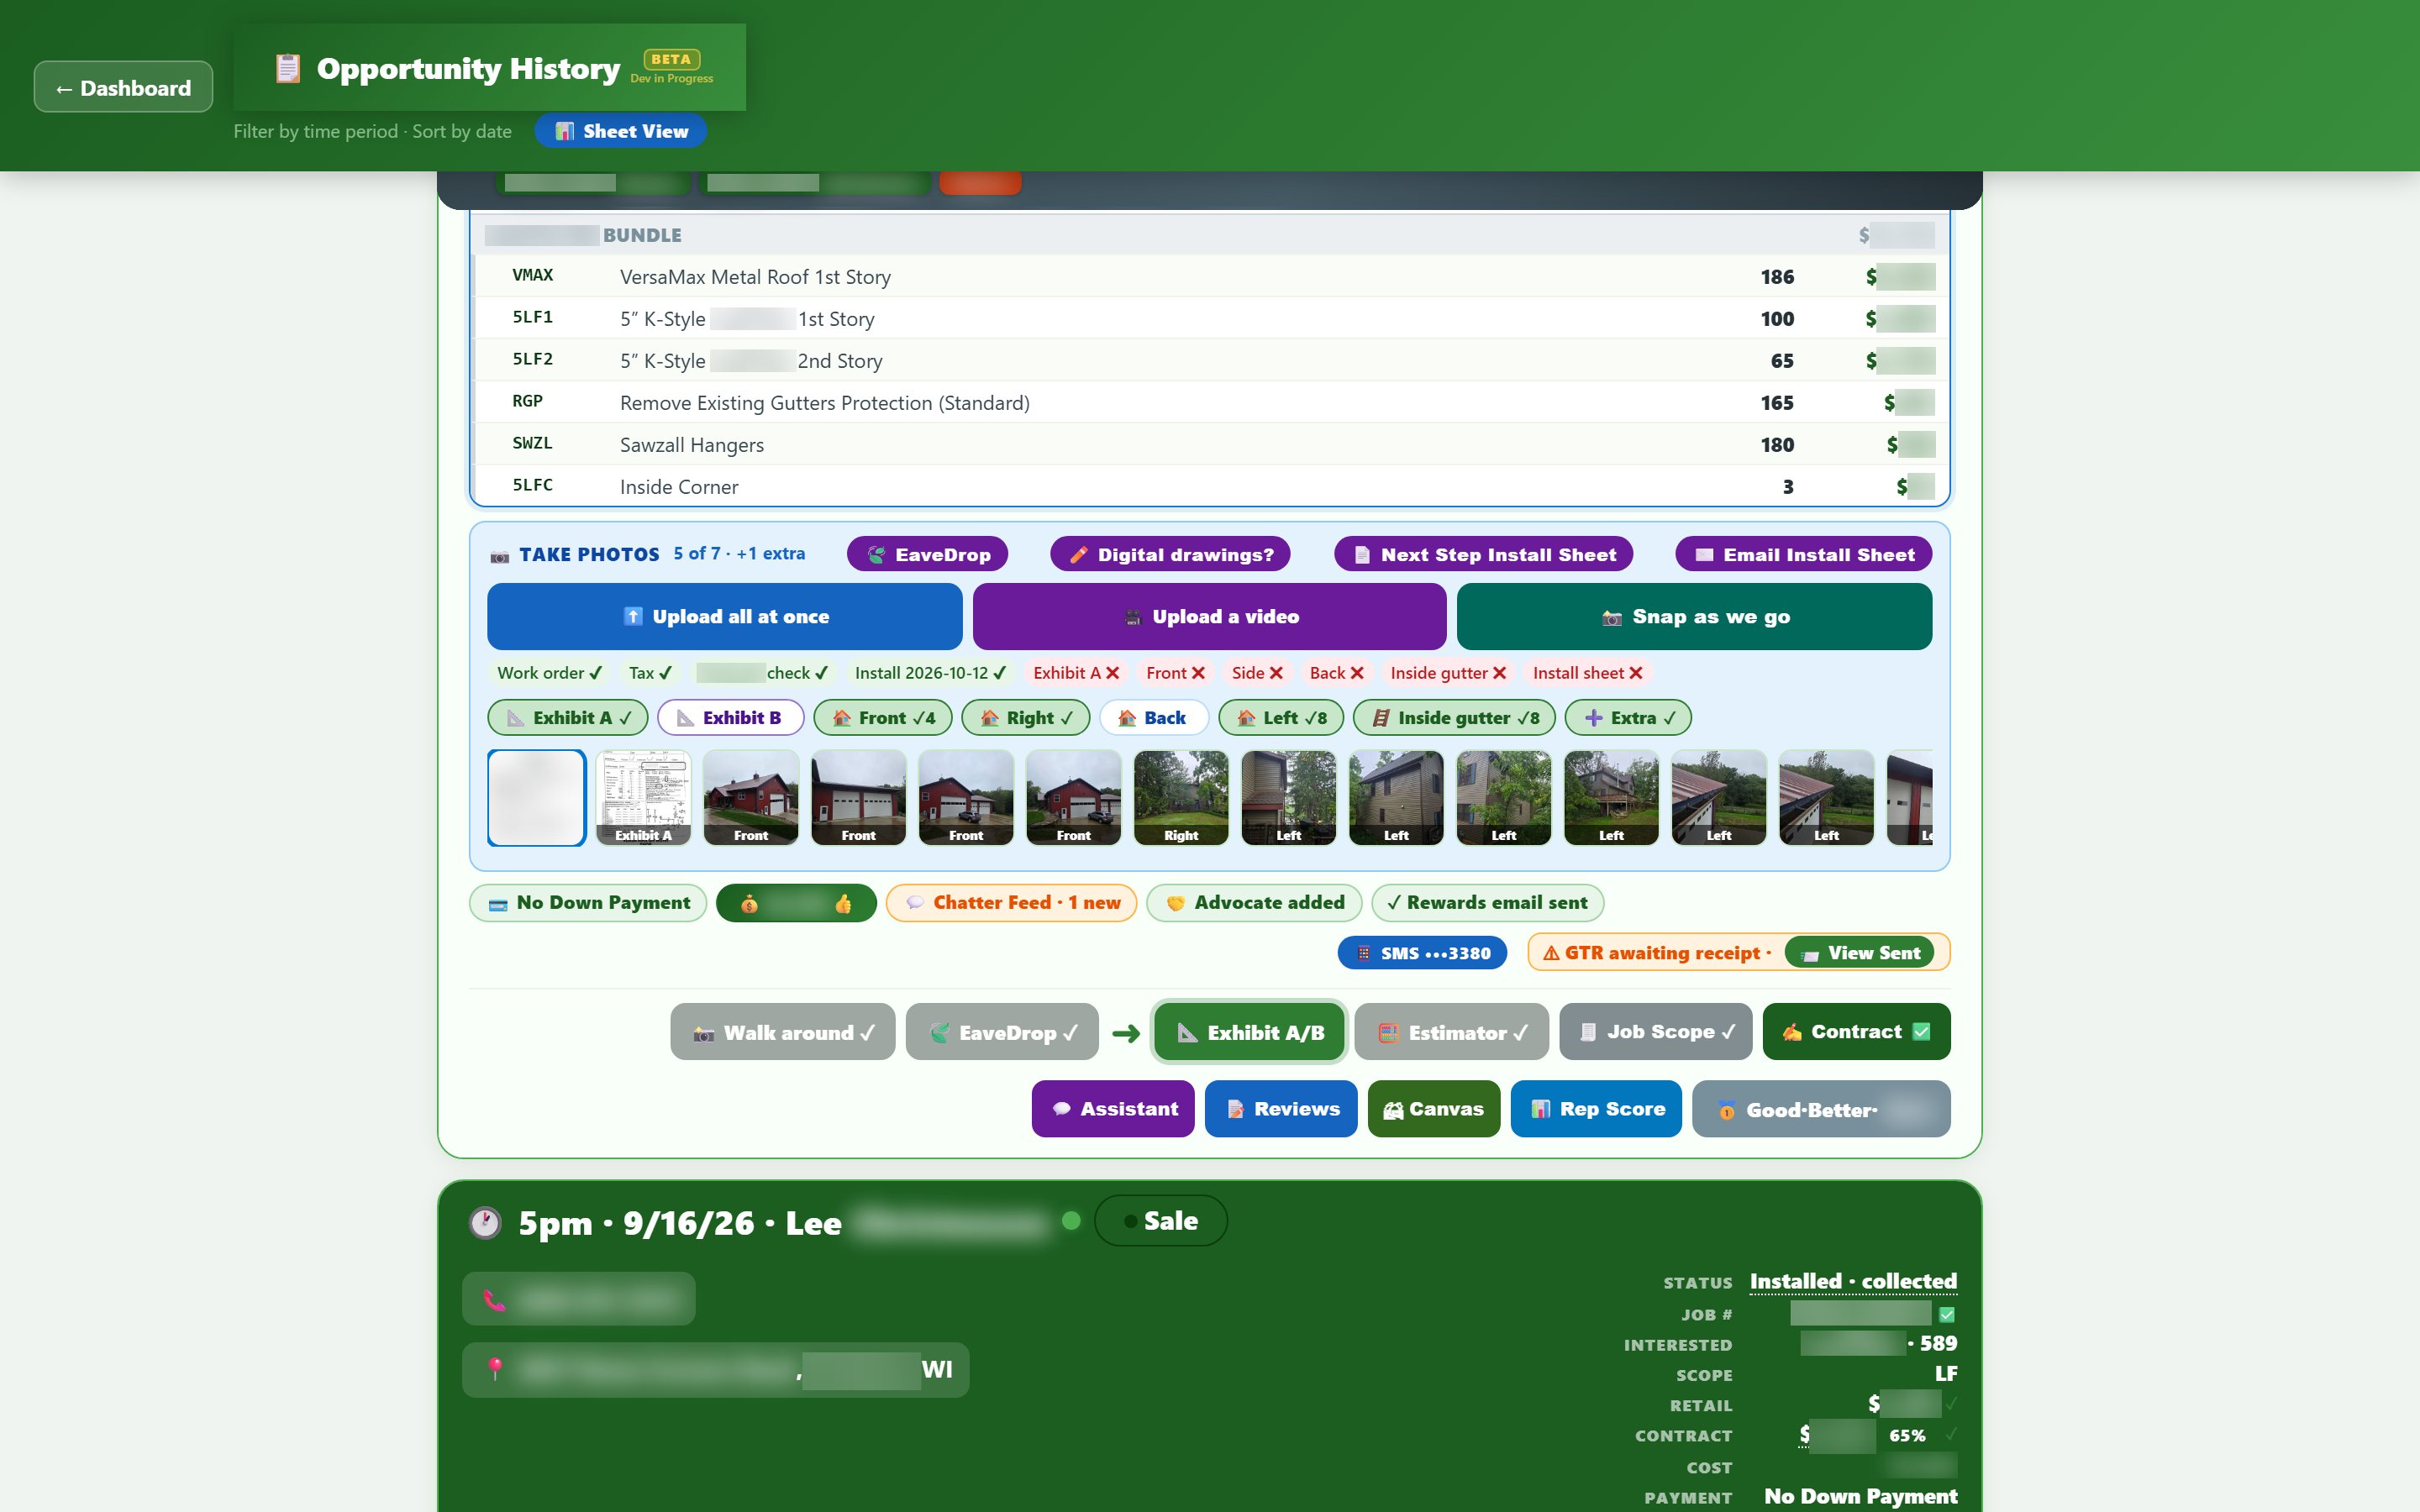Open the Good·Better options
The width and height of the screenshot is (2420, 1512).
pos(1821,1108)
